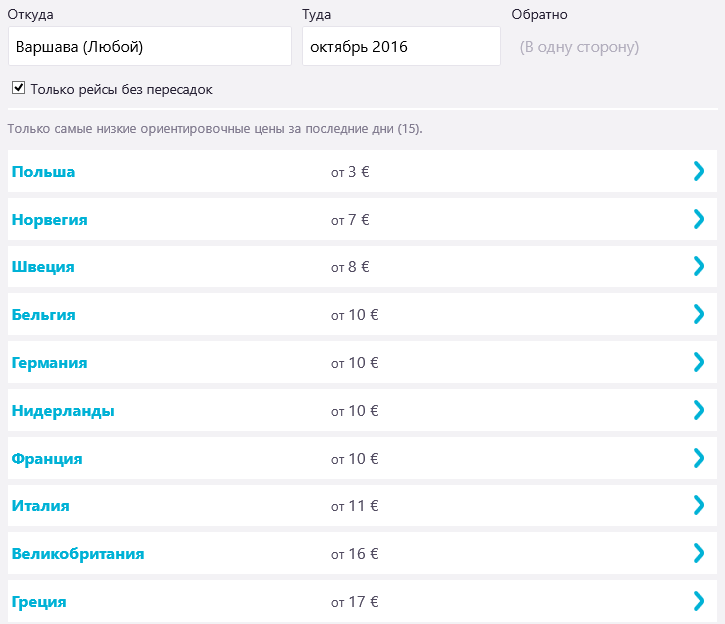Select the Франция destination link
Screen dimensions: 725x624
[47, 459]
